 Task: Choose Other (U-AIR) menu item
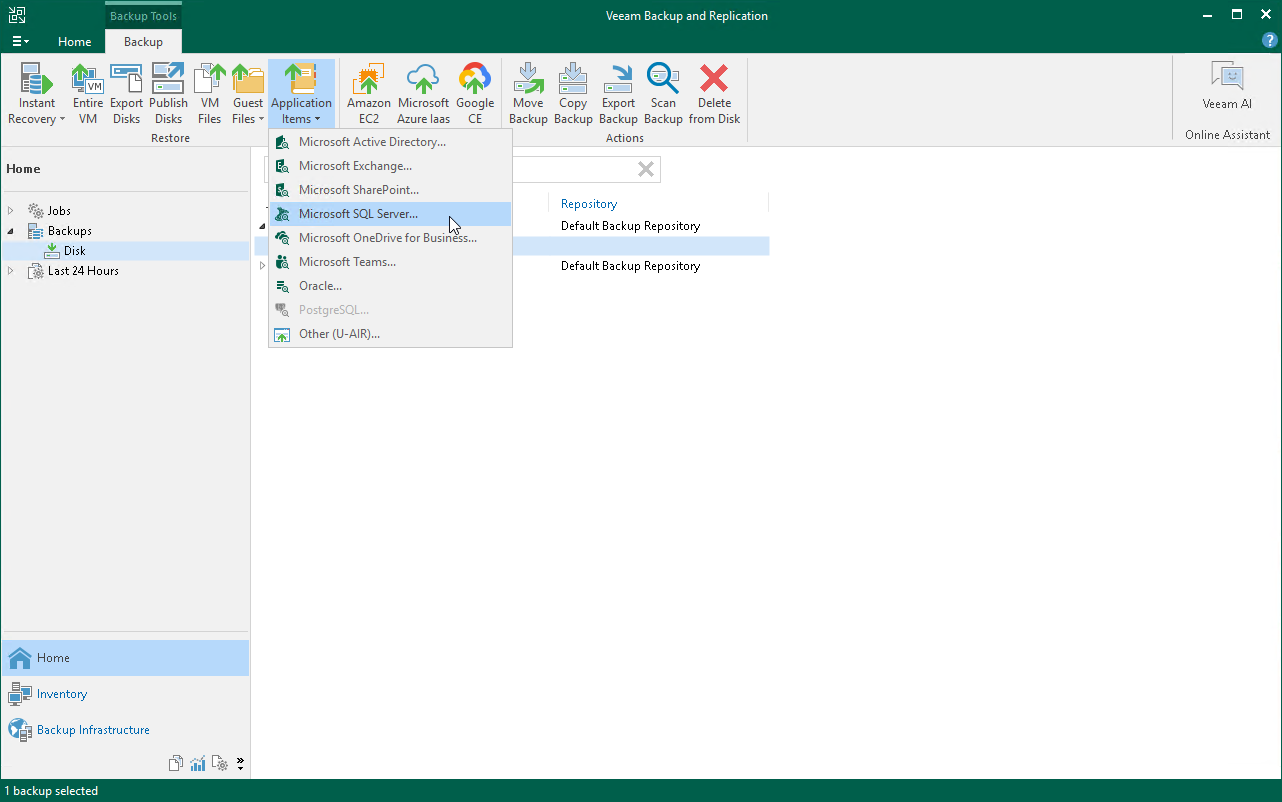391,334
